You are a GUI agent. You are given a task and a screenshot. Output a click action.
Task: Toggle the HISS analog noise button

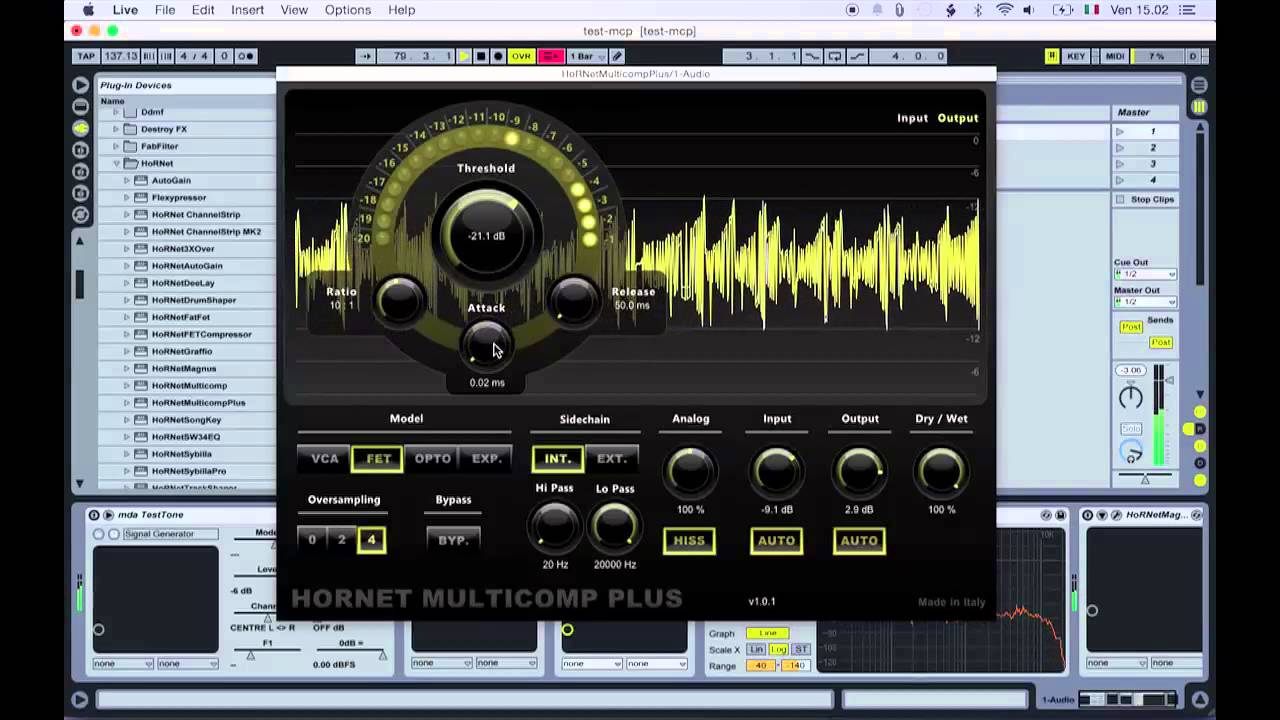pyautogui.click(x=689, y=541)
